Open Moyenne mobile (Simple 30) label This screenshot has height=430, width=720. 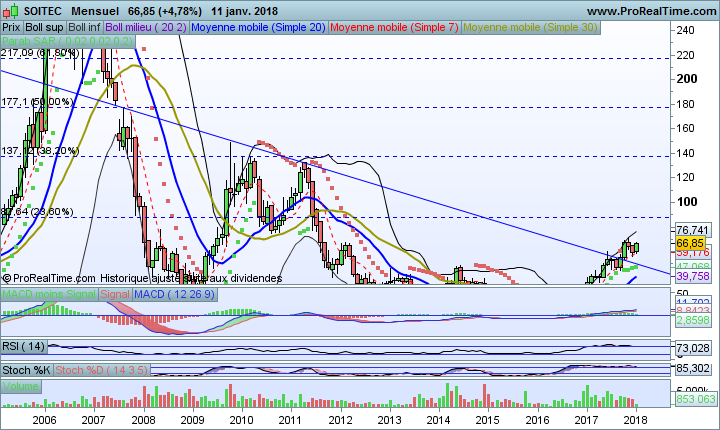530,28
